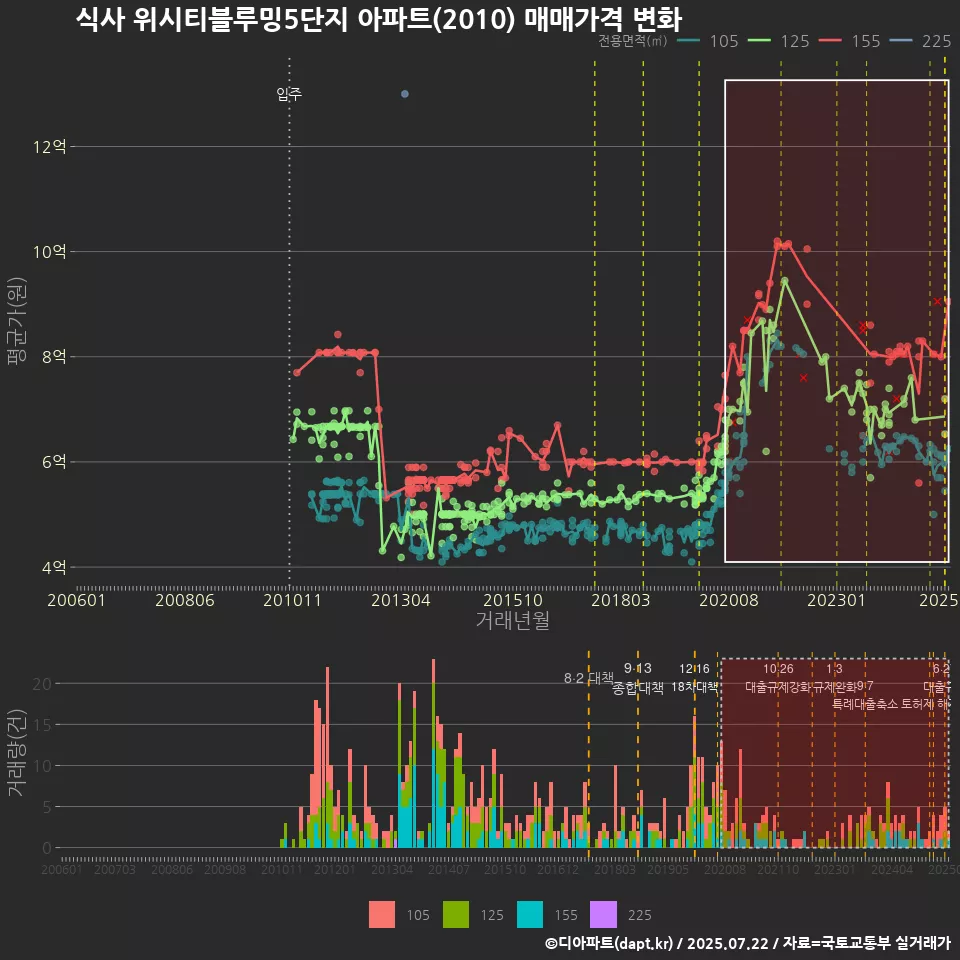Click the '평균가(원)' y-axis title
Viewport: 960px width, 960px height.
[x=17, y=321]
